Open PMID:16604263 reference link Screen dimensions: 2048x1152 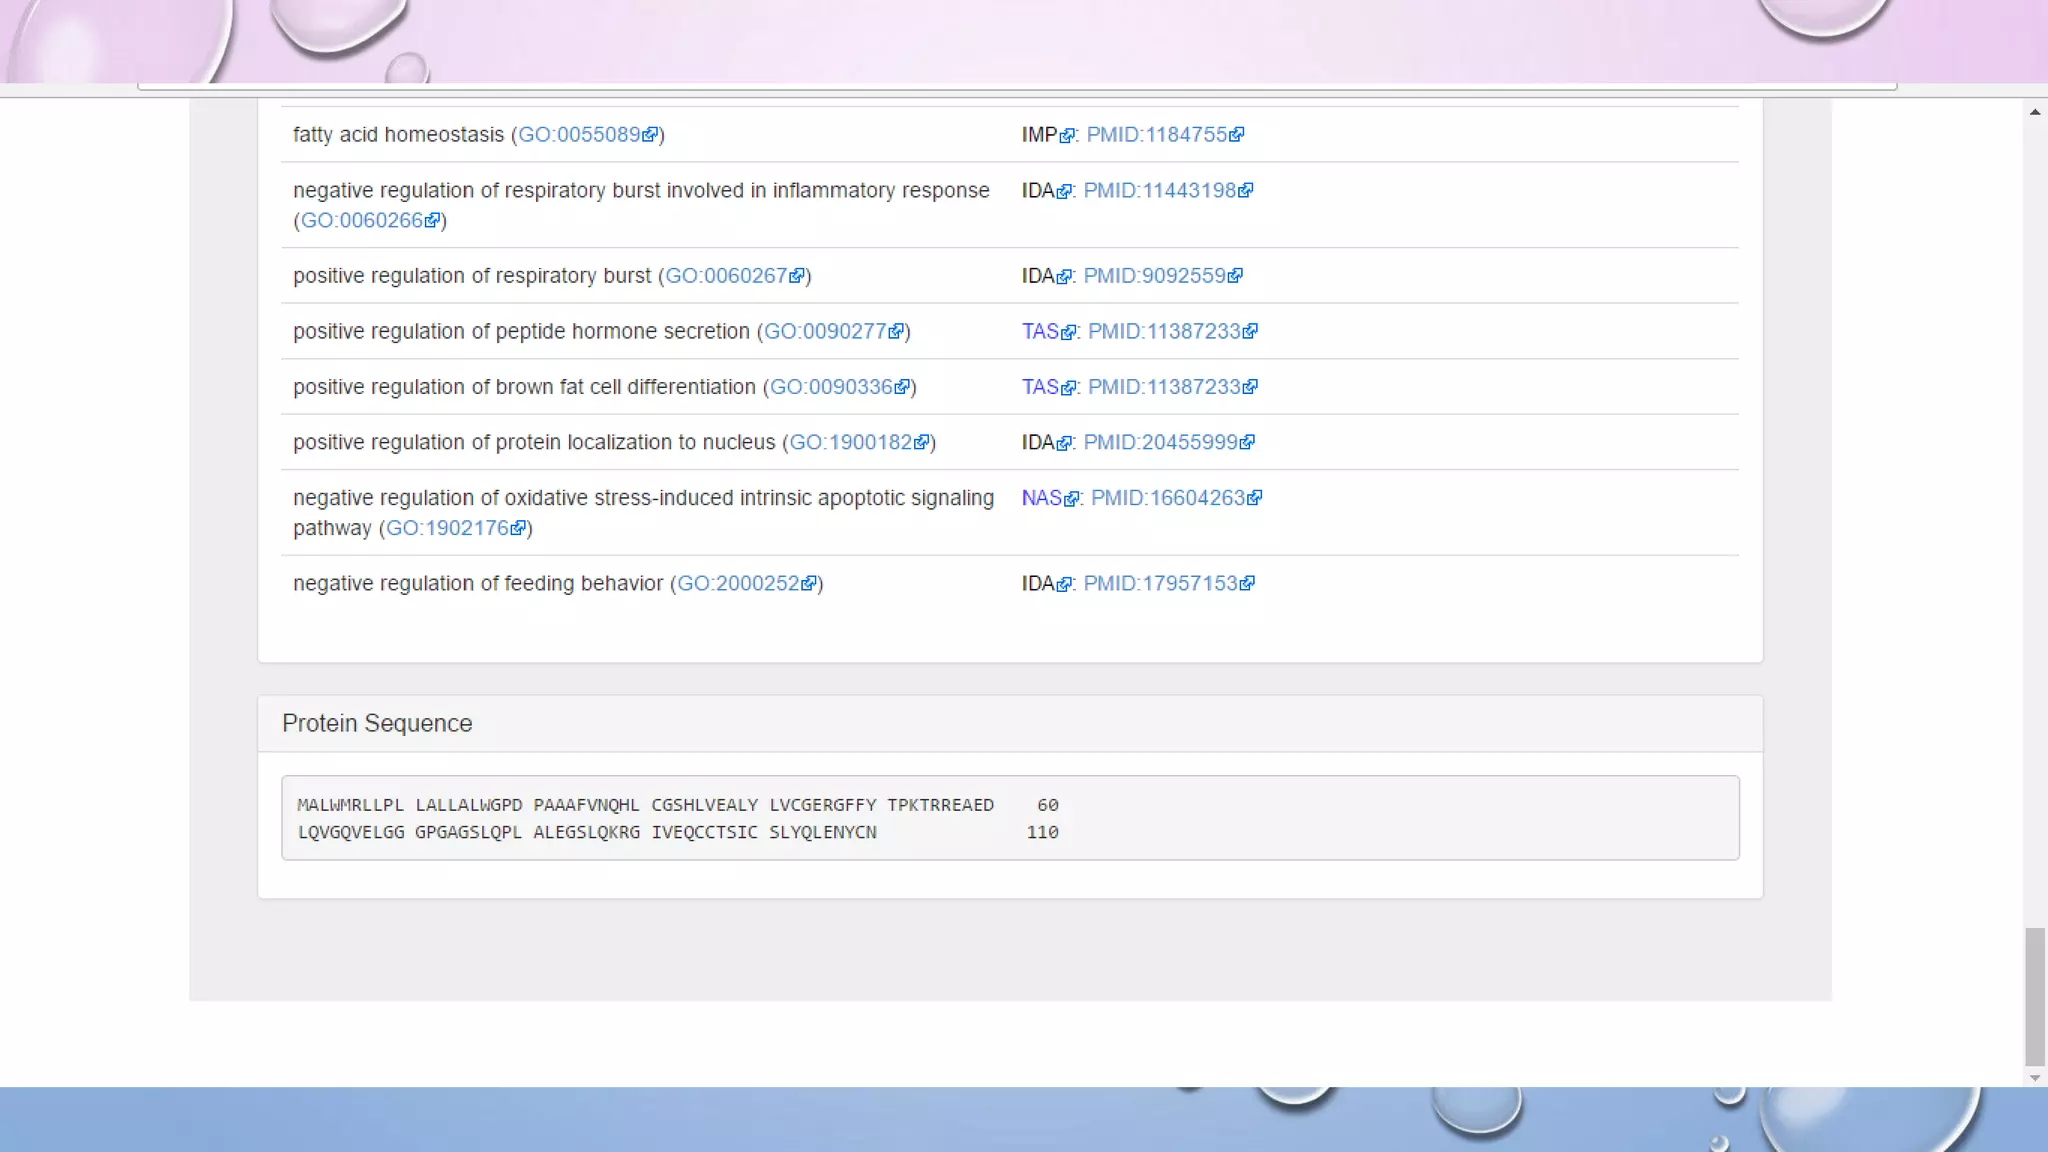point(1167,498)
